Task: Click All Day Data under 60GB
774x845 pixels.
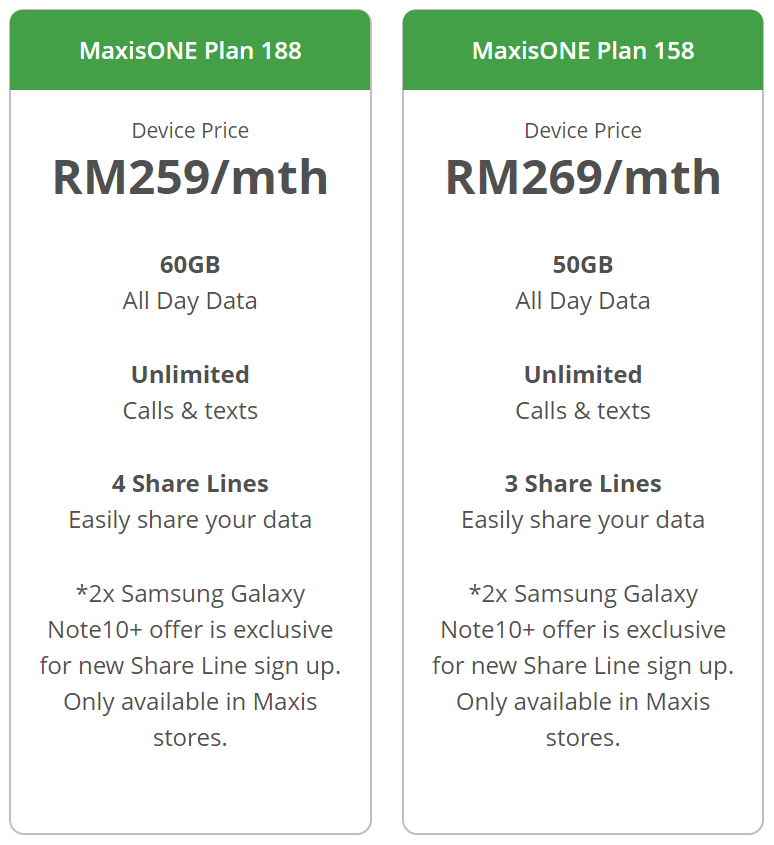Action: point(190,301)
